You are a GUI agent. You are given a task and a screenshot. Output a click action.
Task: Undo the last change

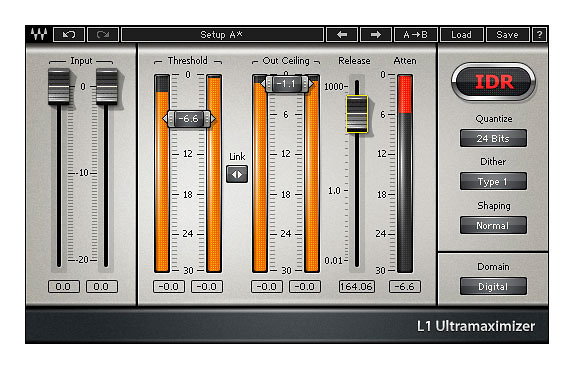point(69,35)
